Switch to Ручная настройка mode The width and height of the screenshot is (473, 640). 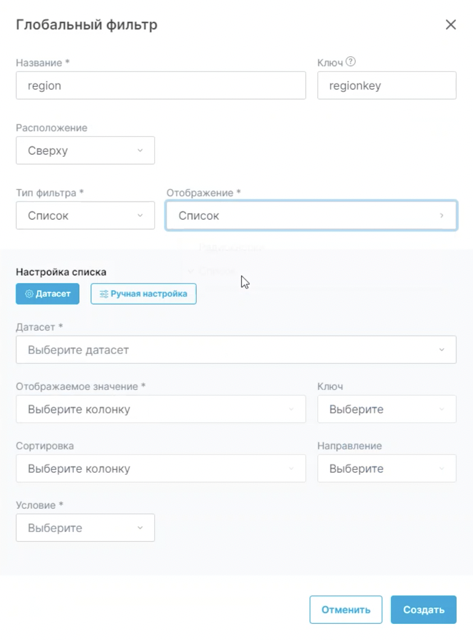pos(144,294)
